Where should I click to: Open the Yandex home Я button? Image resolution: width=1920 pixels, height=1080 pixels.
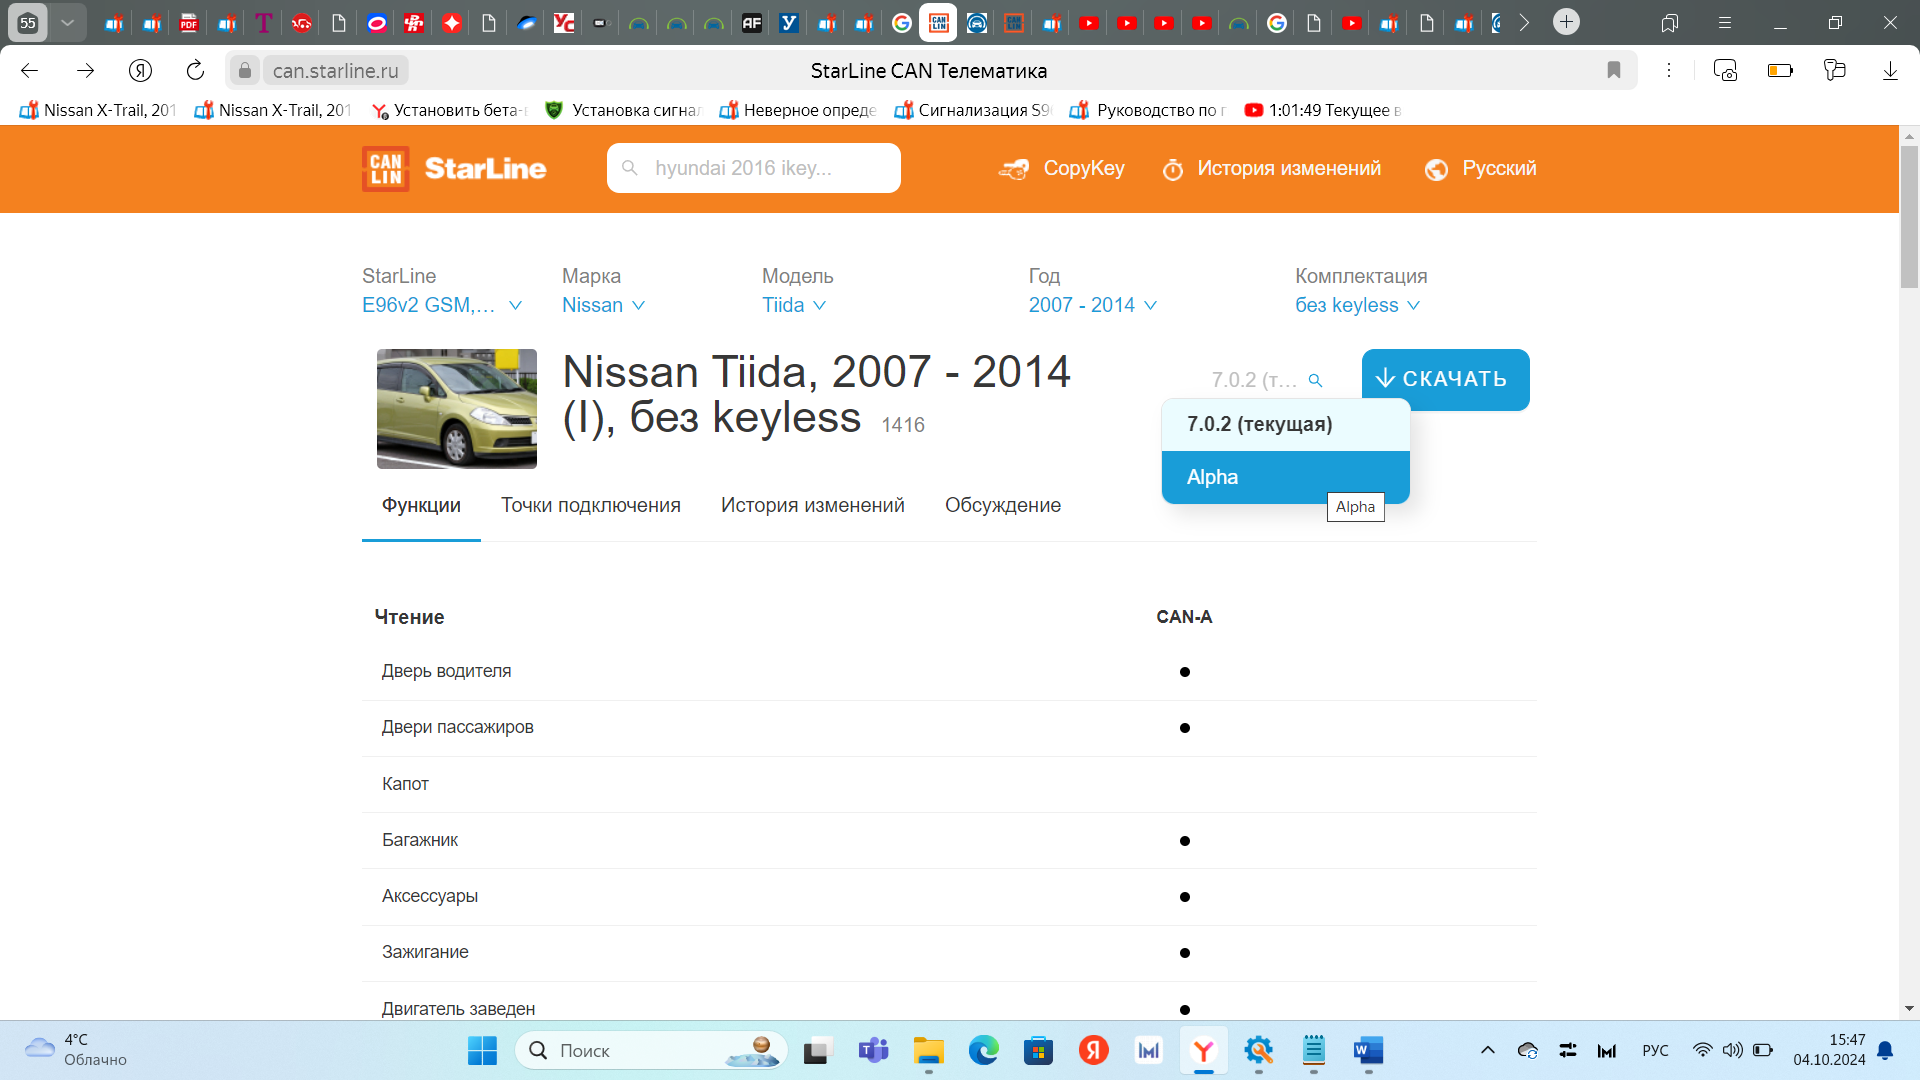pyautogui.click(x=140, y=70)
